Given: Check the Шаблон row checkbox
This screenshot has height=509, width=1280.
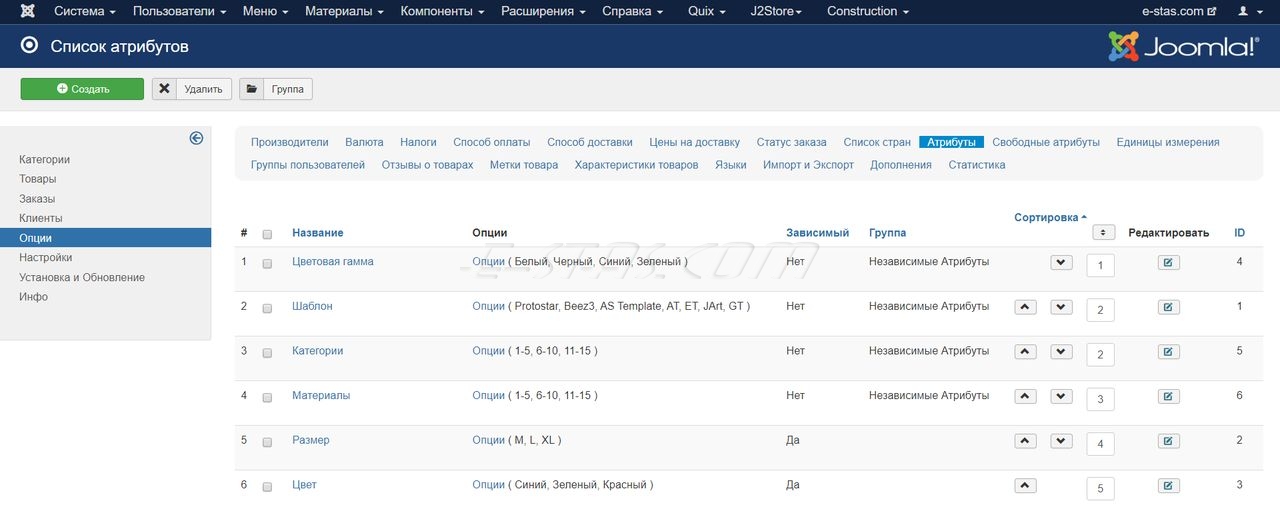Looking at the screenshot, I should [267, 309].
